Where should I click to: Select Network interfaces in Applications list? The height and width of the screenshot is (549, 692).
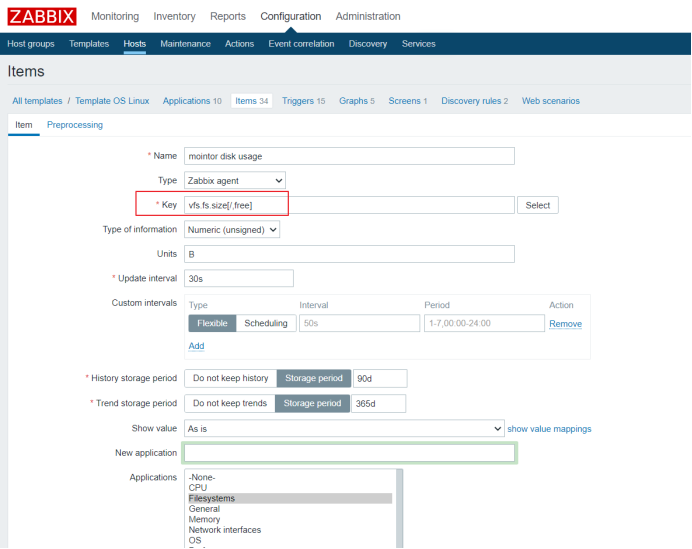pyautogui.click(x=290, y=530)
